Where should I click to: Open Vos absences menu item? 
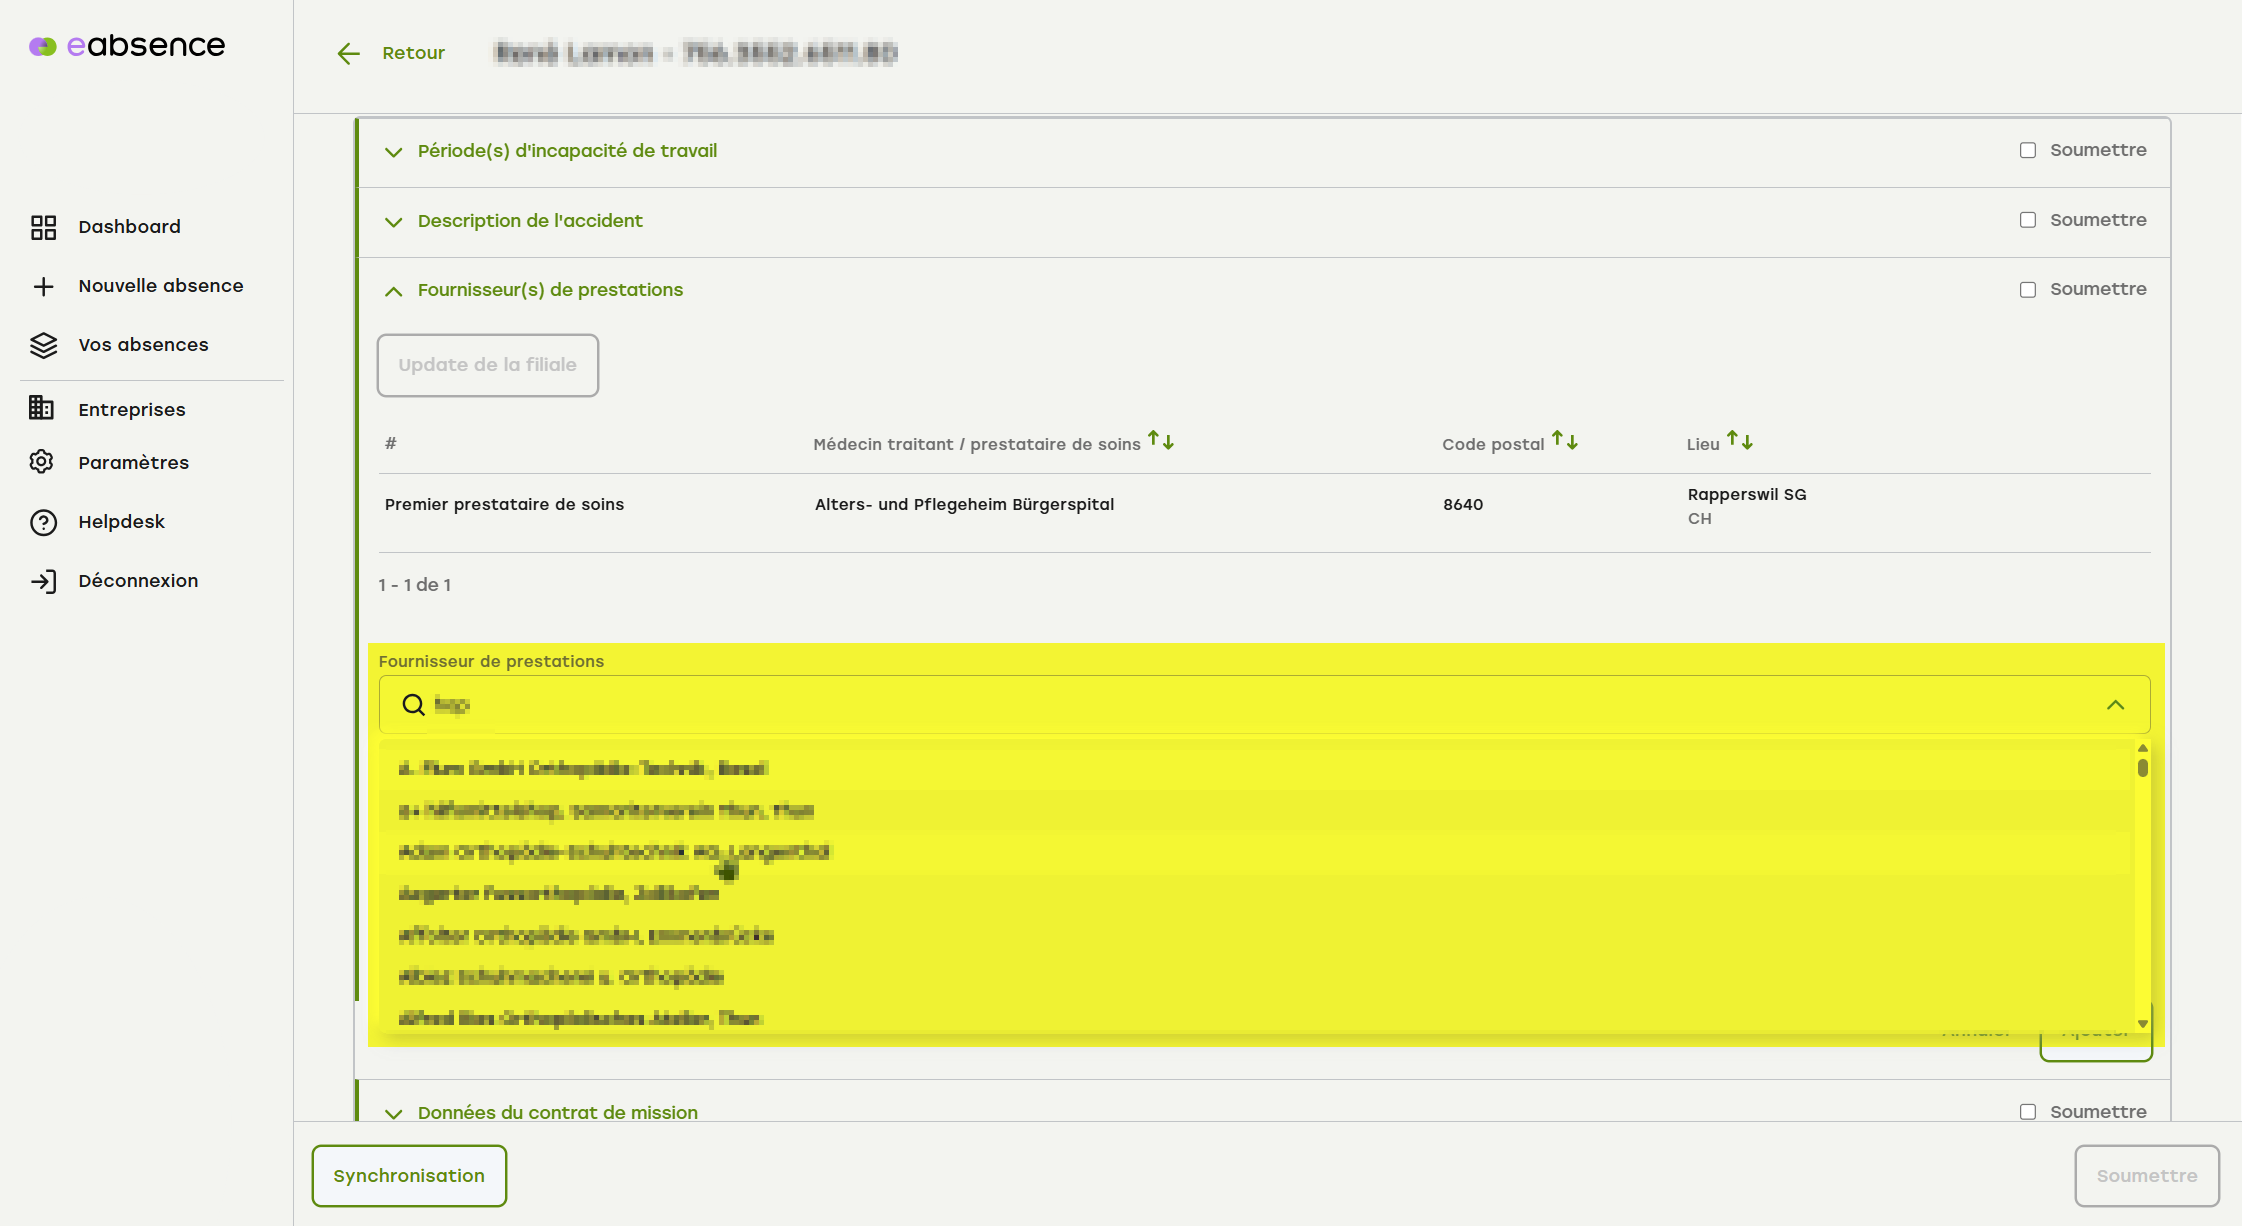(x=143, y=345)
